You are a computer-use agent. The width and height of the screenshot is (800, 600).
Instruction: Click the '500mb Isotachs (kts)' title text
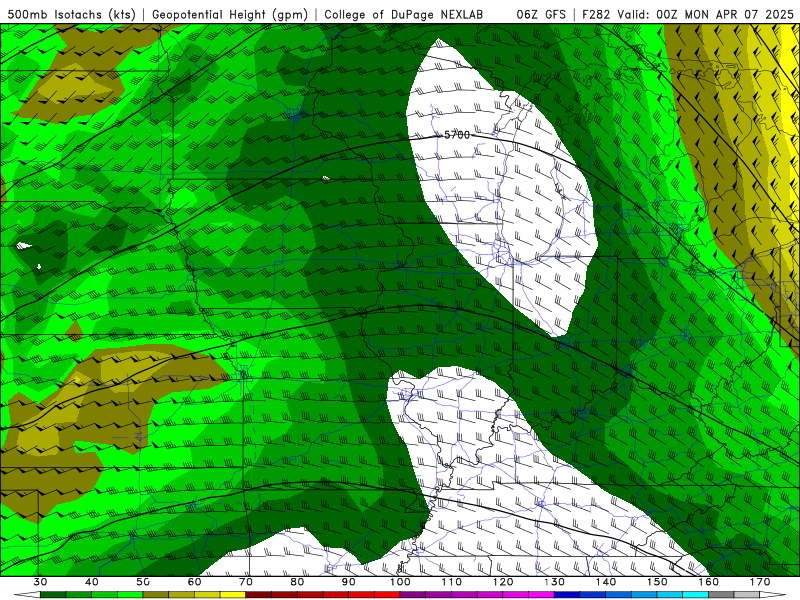(71, 14)
